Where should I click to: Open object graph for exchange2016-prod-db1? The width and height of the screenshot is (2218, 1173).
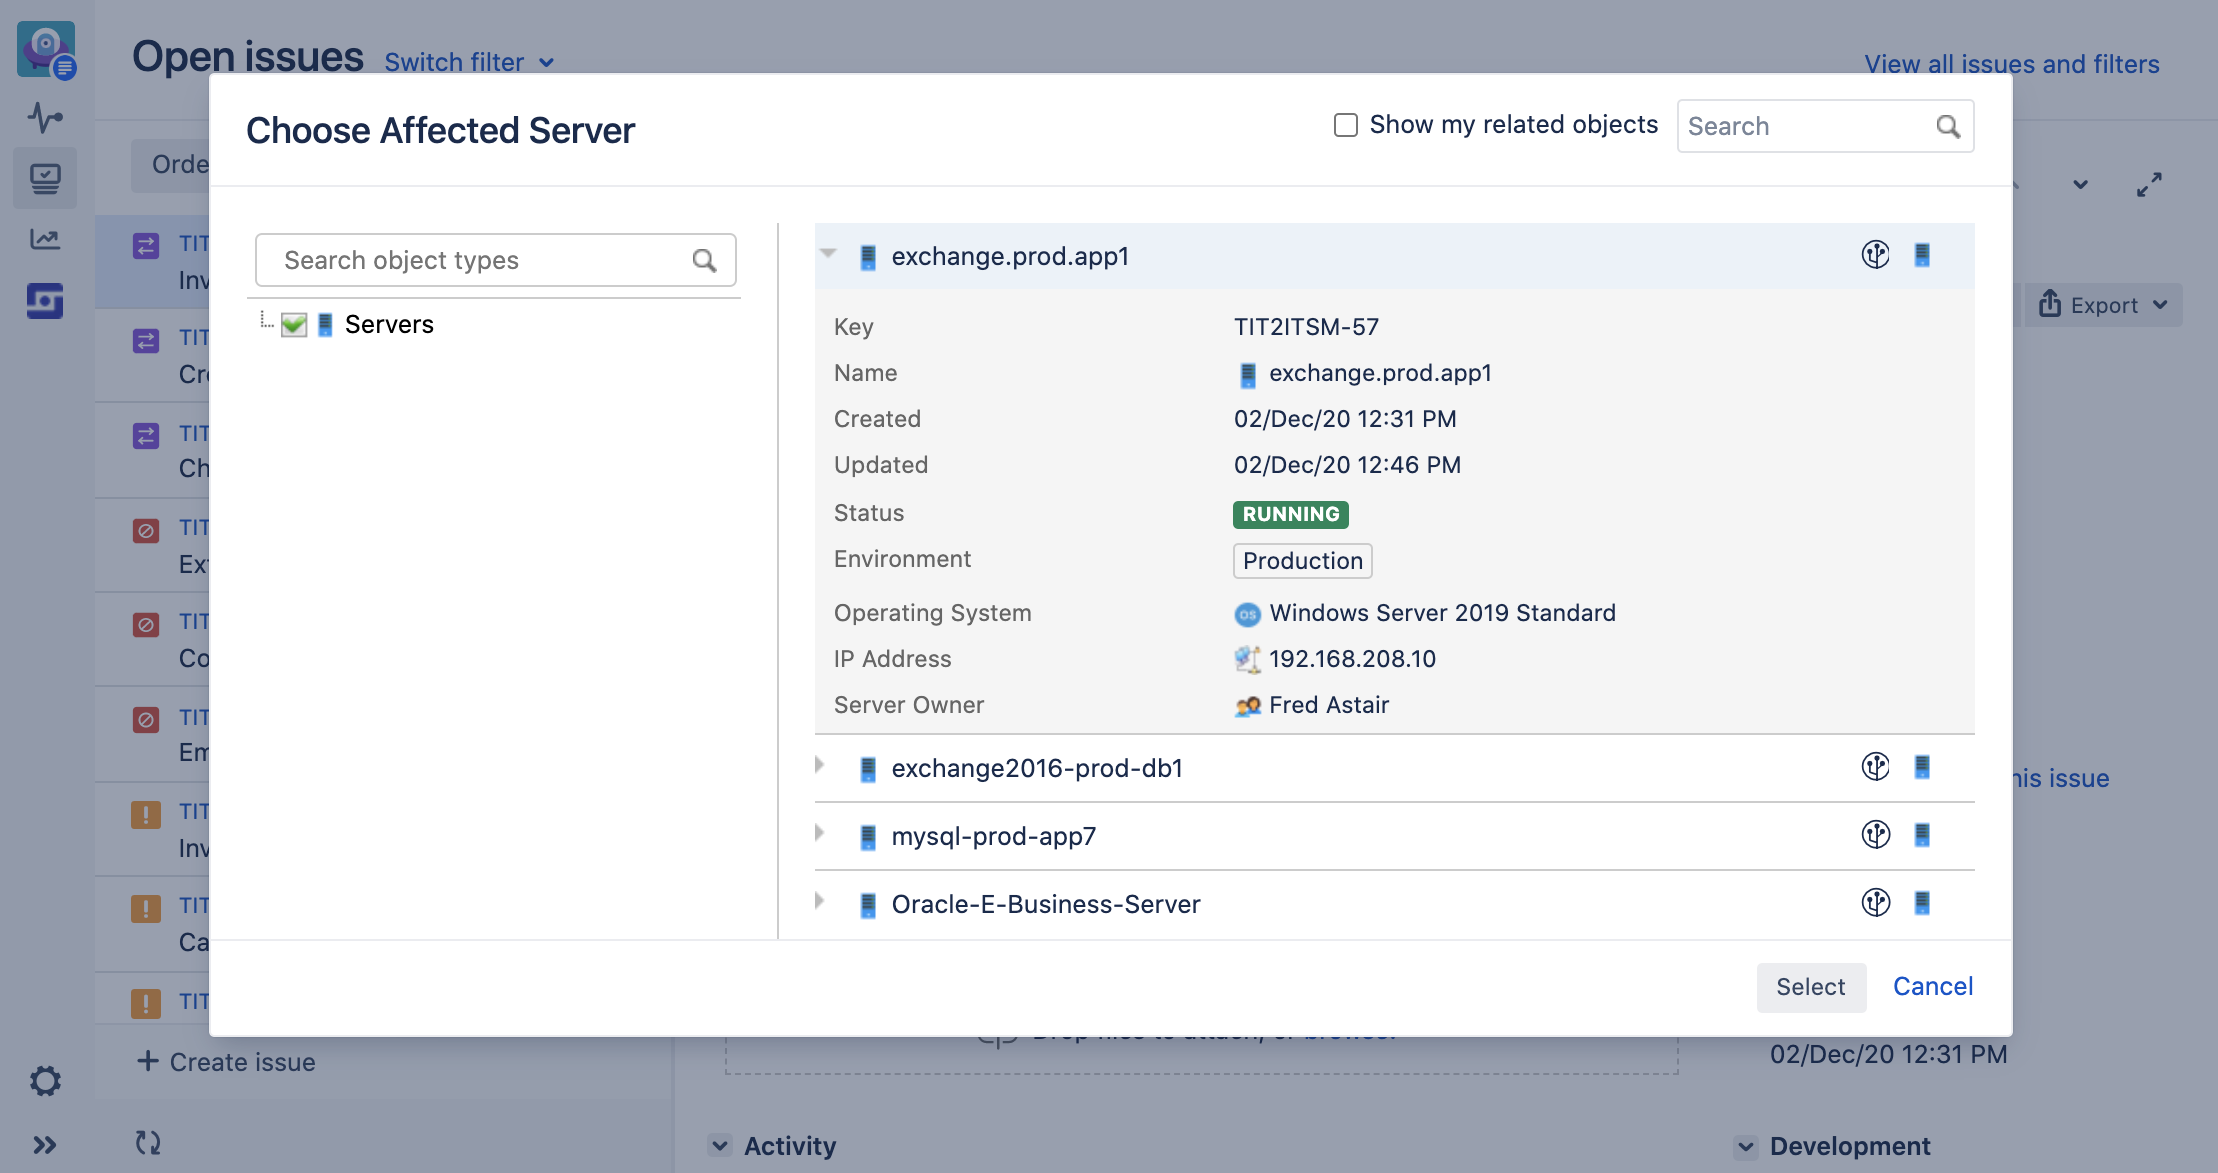point(1875,767)
